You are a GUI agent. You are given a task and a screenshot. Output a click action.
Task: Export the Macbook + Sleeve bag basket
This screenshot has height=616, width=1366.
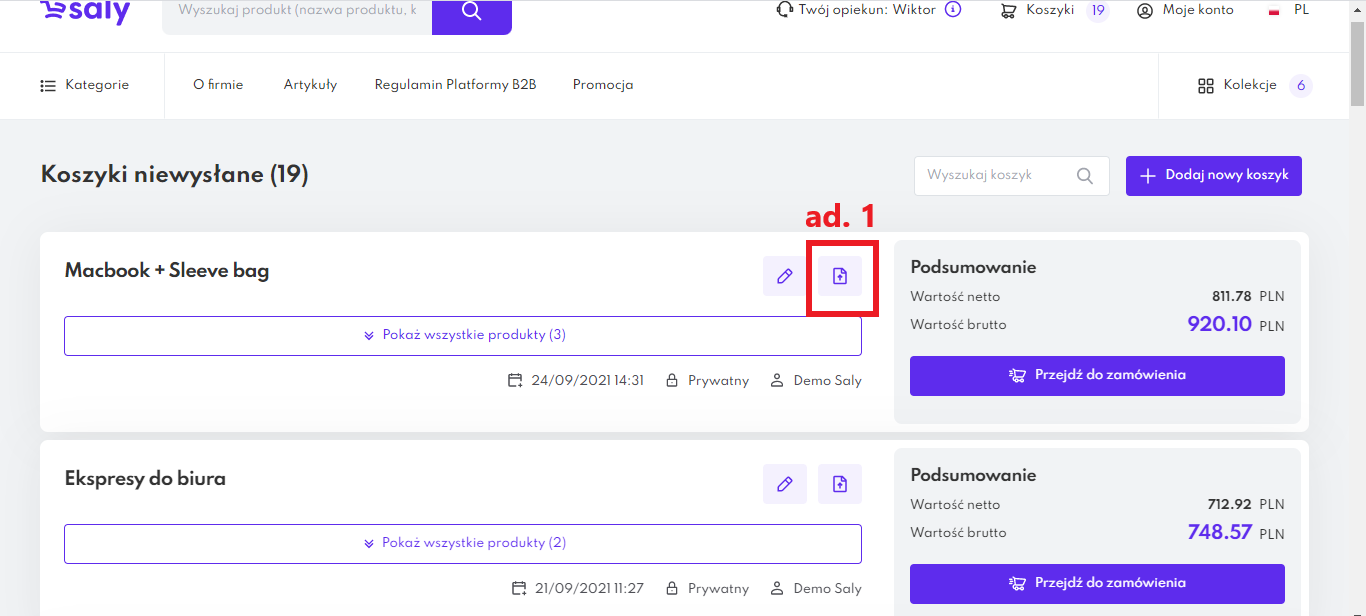(840, 276)
